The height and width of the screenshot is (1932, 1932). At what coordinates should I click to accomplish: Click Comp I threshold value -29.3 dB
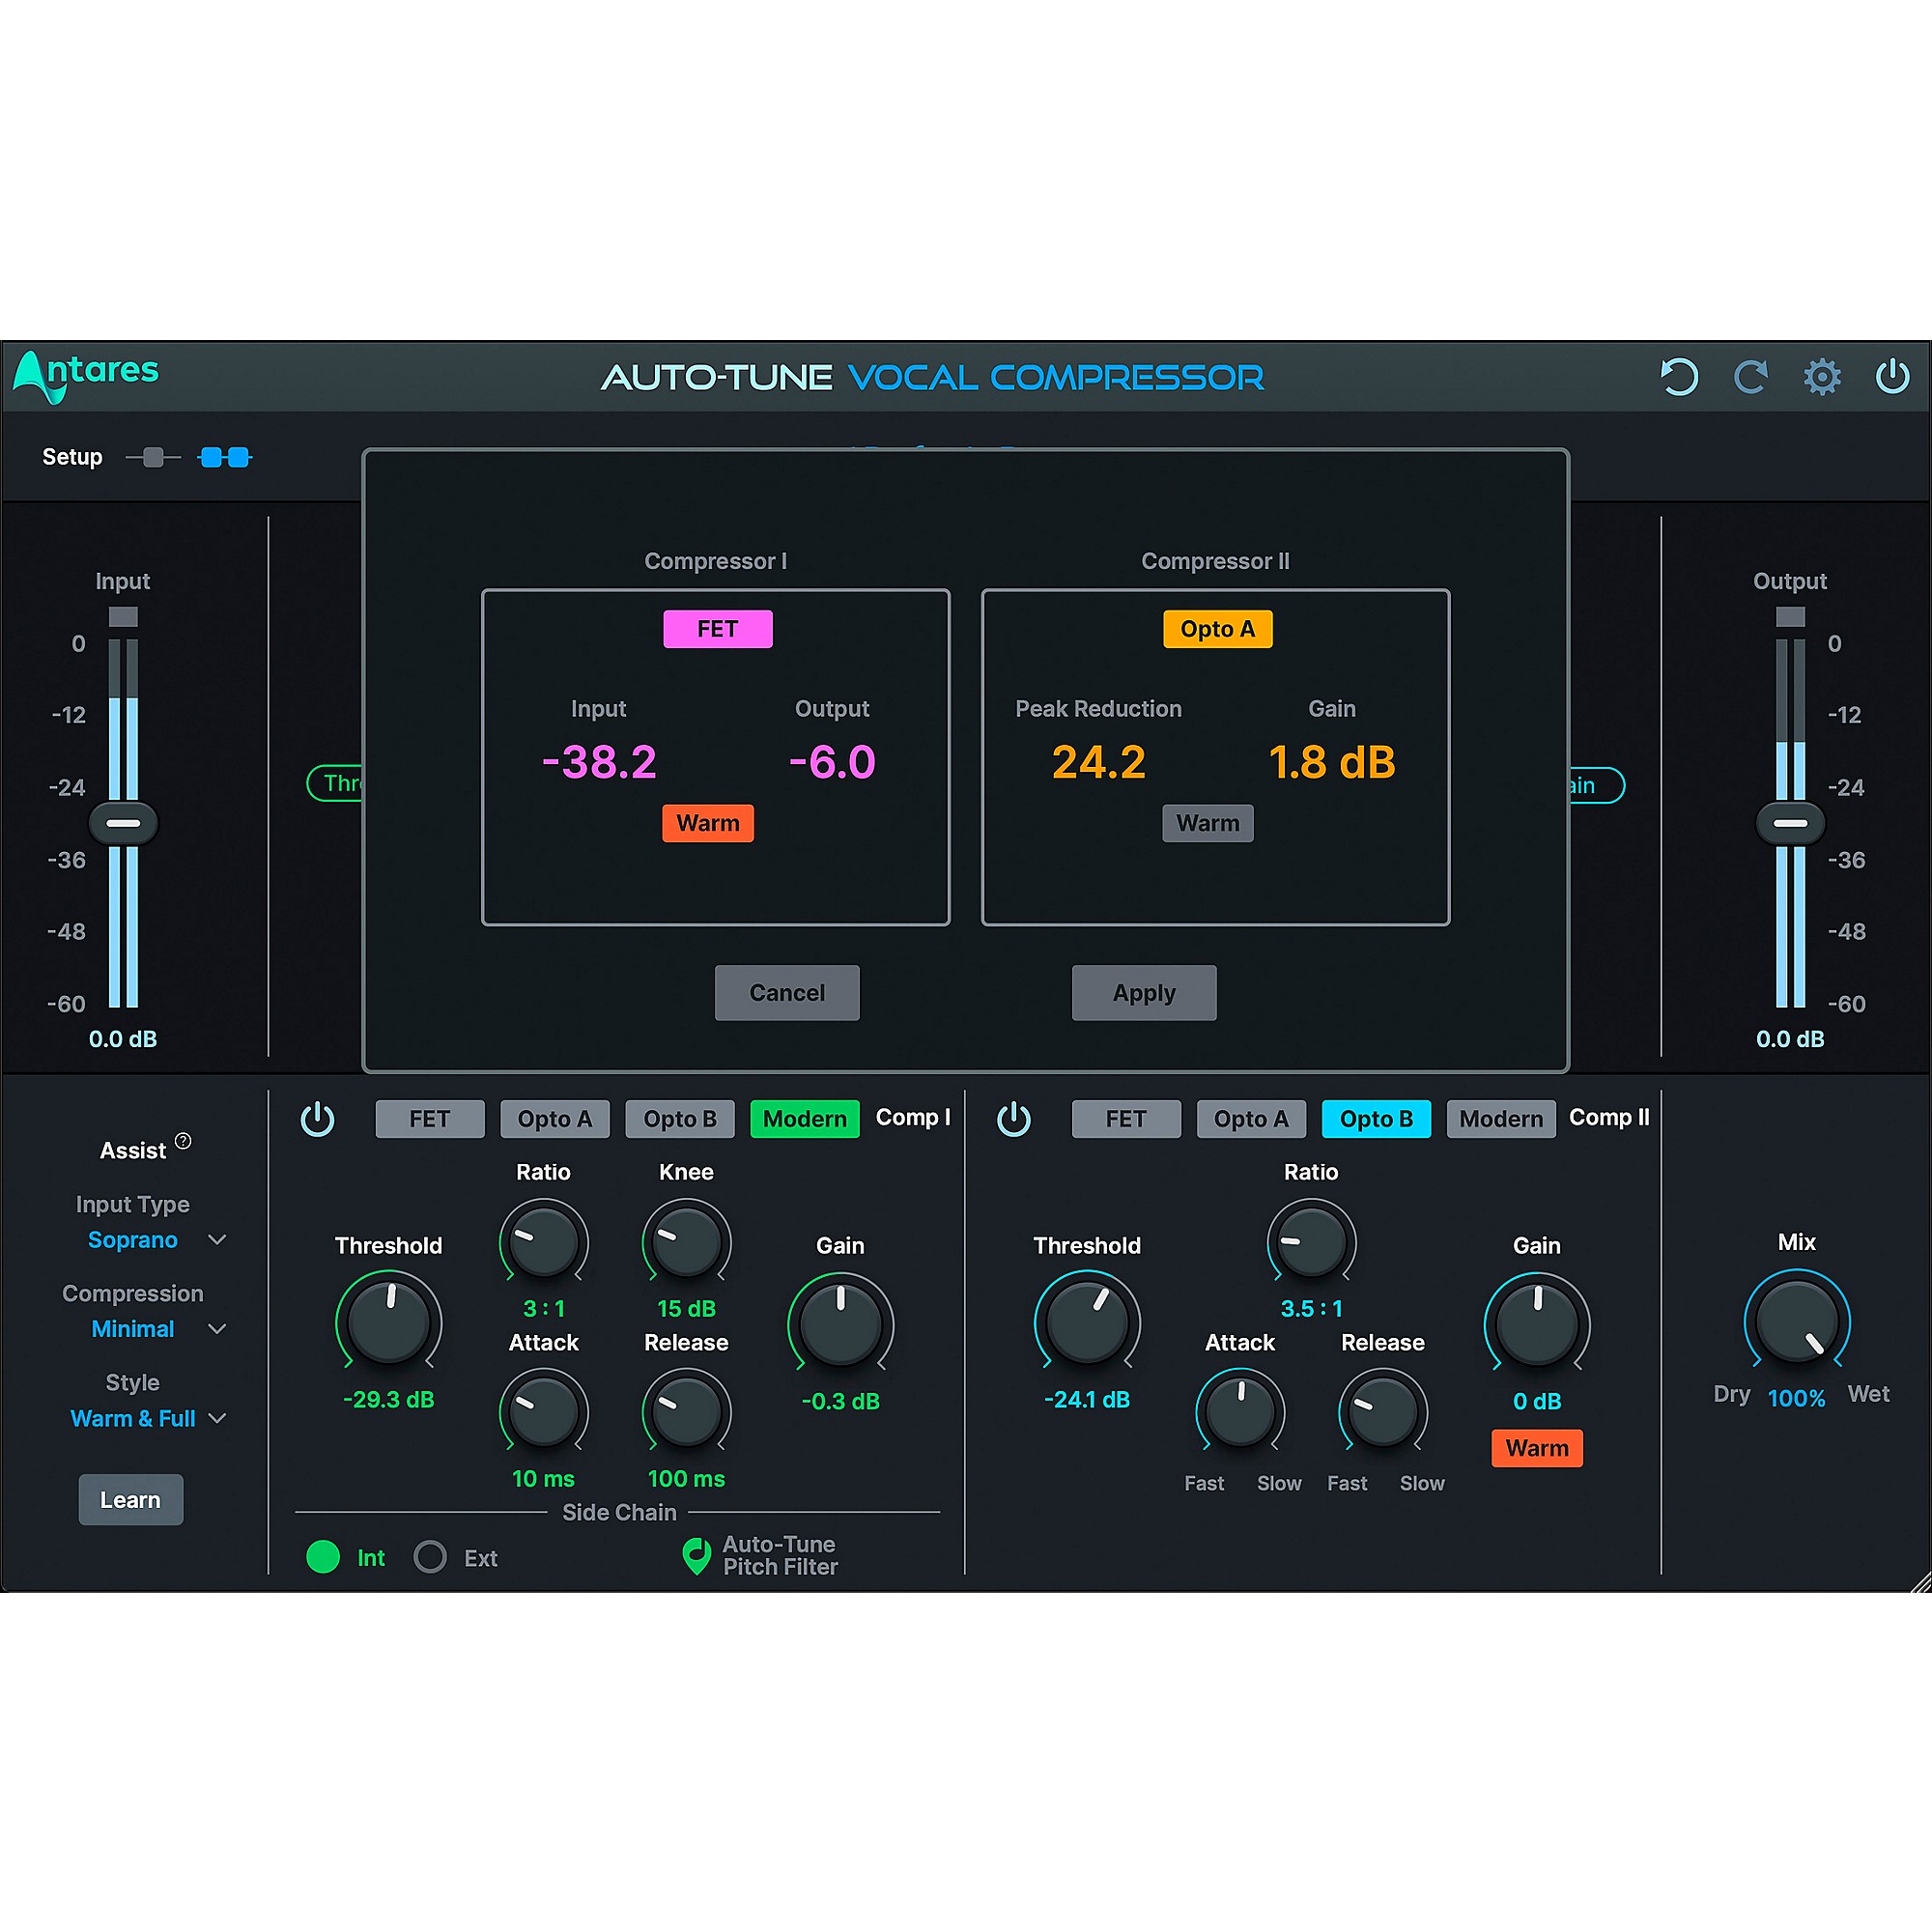tap(389, 1400)
